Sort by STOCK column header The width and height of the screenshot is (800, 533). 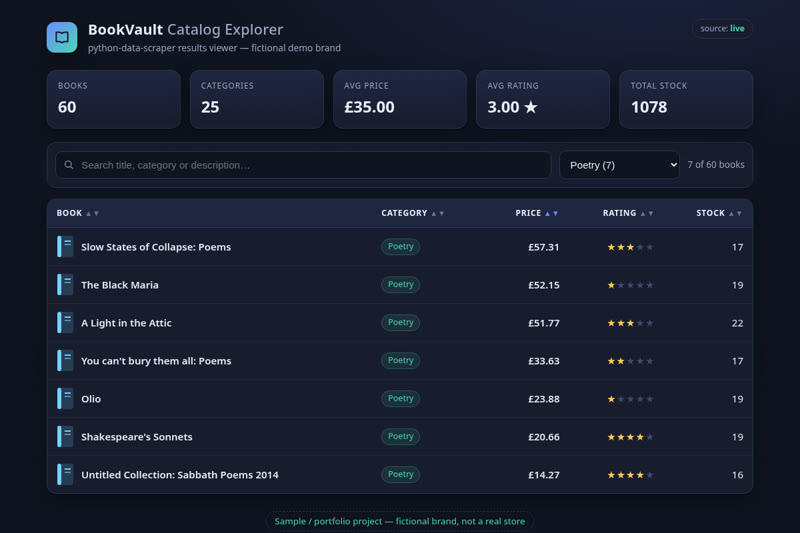[x=719, y=213]
